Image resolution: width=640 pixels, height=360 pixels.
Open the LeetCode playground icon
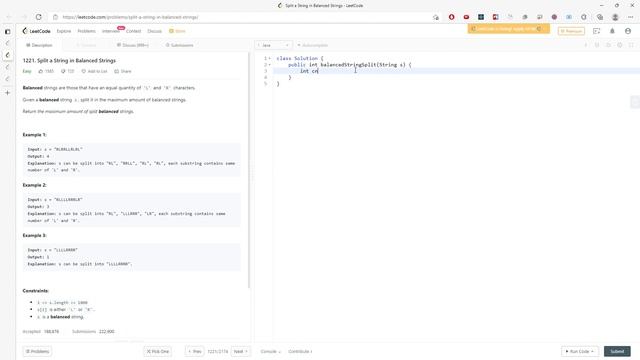tap(596, 31)
